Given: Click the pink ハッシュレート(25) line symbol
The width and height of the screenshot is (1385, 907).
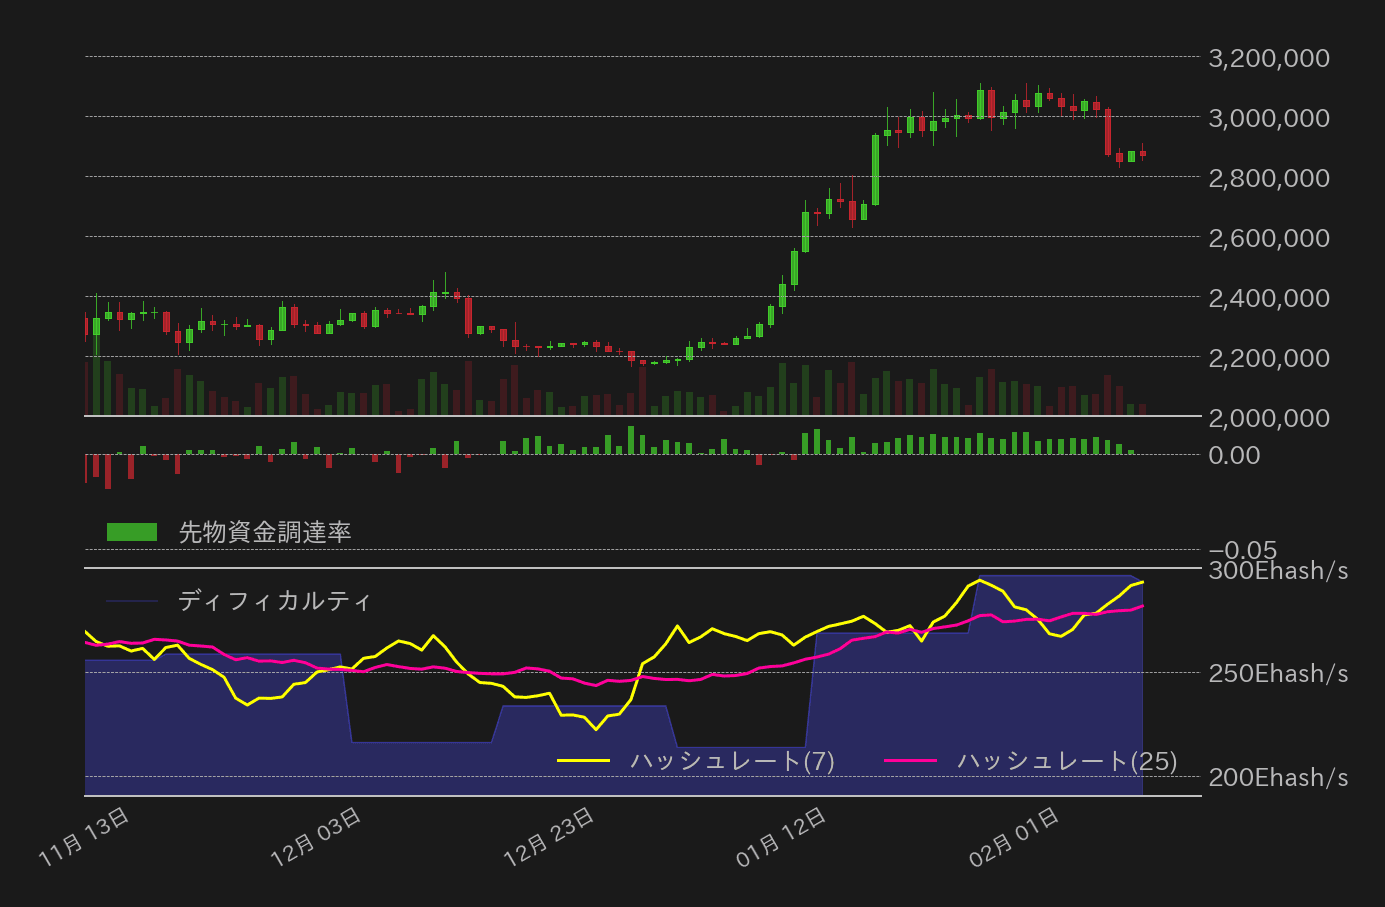Looking at the screenshot, I should (913, 760).
